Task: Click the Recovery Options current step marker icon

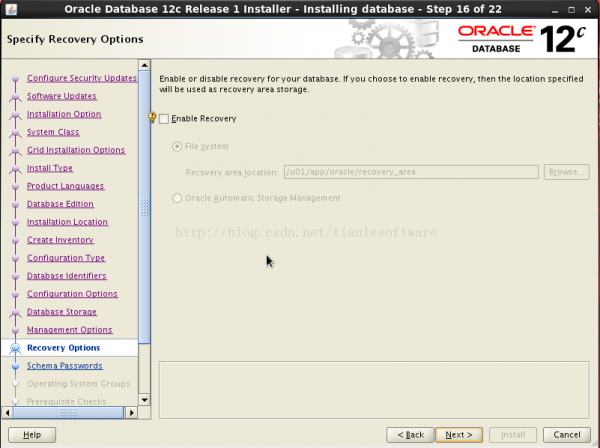Action: click(x=15, y=349)
